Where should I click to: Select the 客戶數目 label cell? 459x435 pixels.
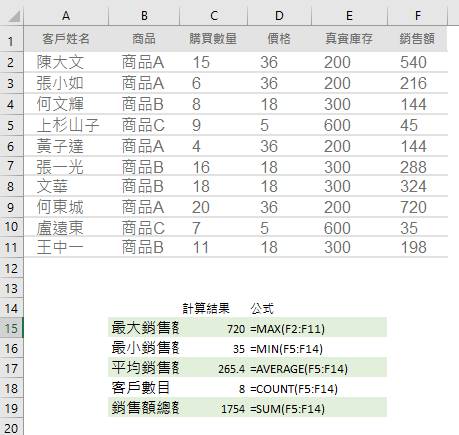[144, 388]
